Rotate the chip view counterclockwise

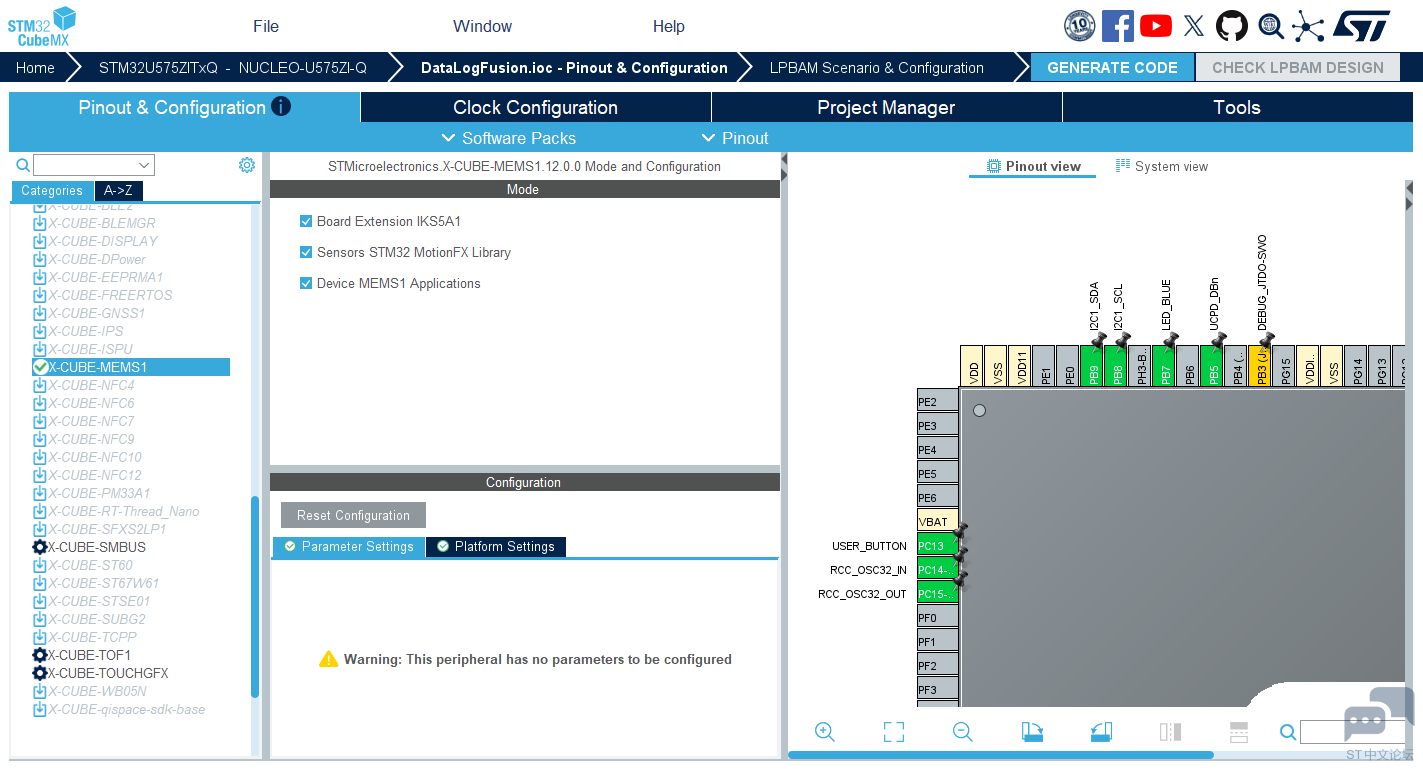point(1101,732)
